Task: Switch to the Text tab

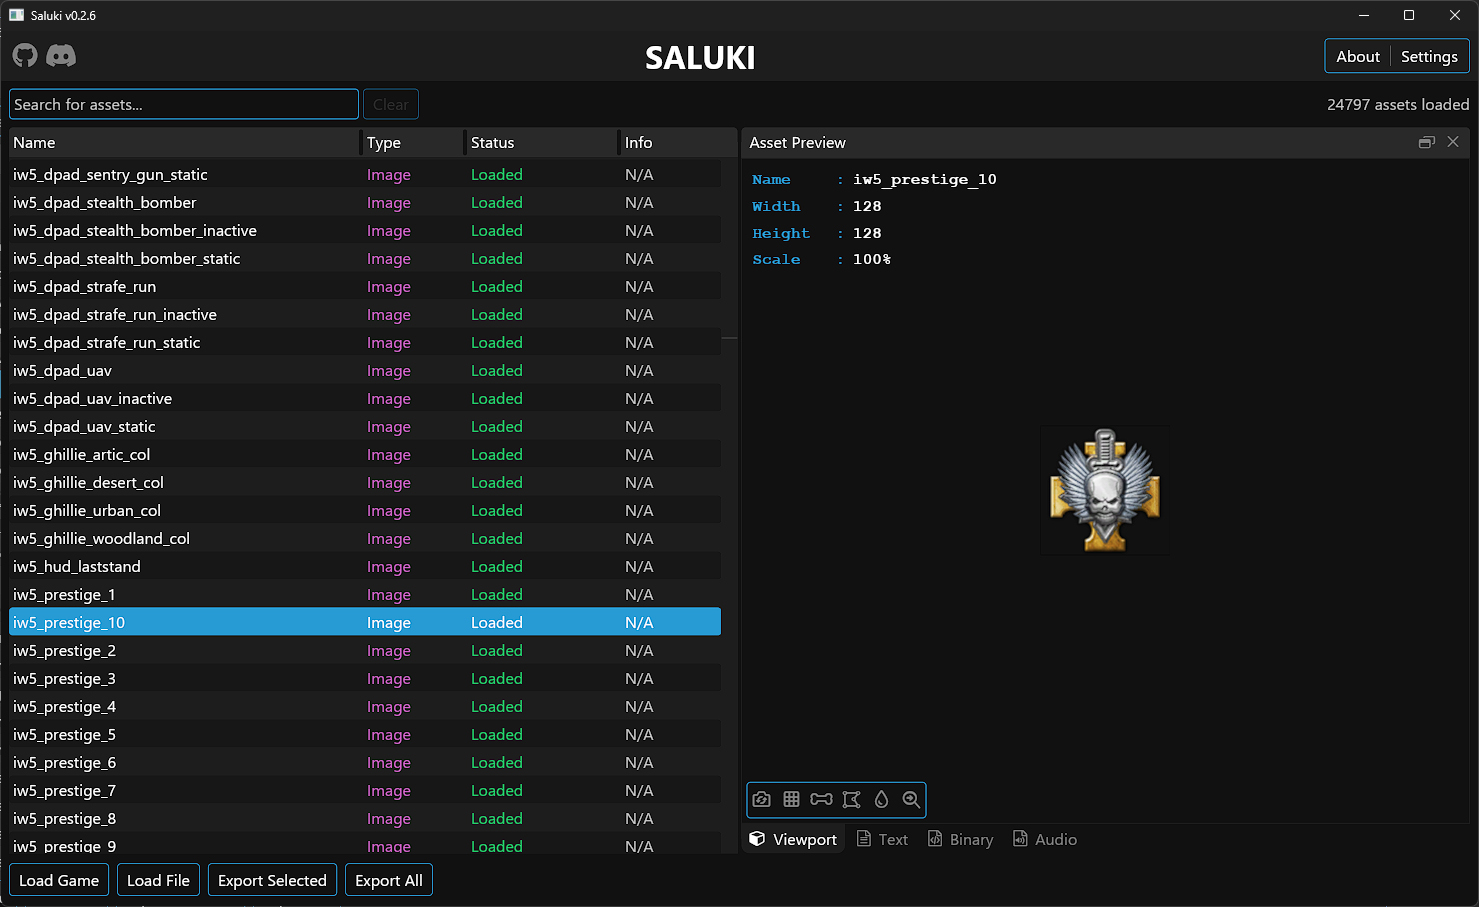Action: click(x=881, y=839)
